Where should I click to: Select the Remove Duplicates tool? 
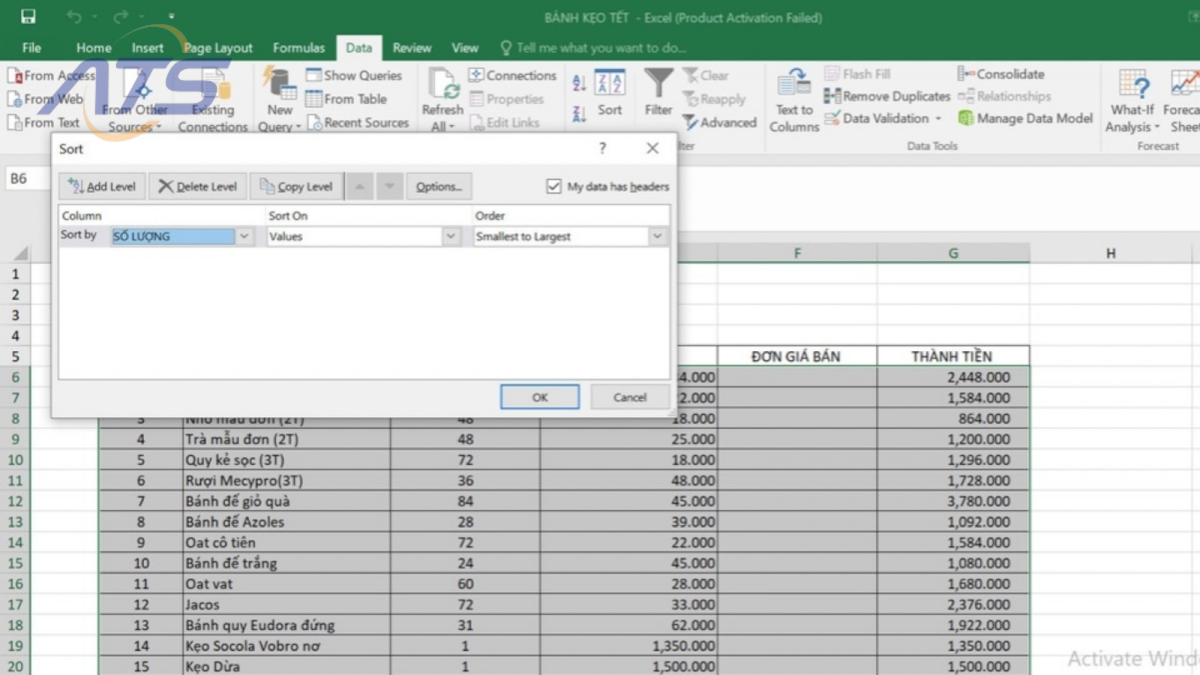[886, 96]
